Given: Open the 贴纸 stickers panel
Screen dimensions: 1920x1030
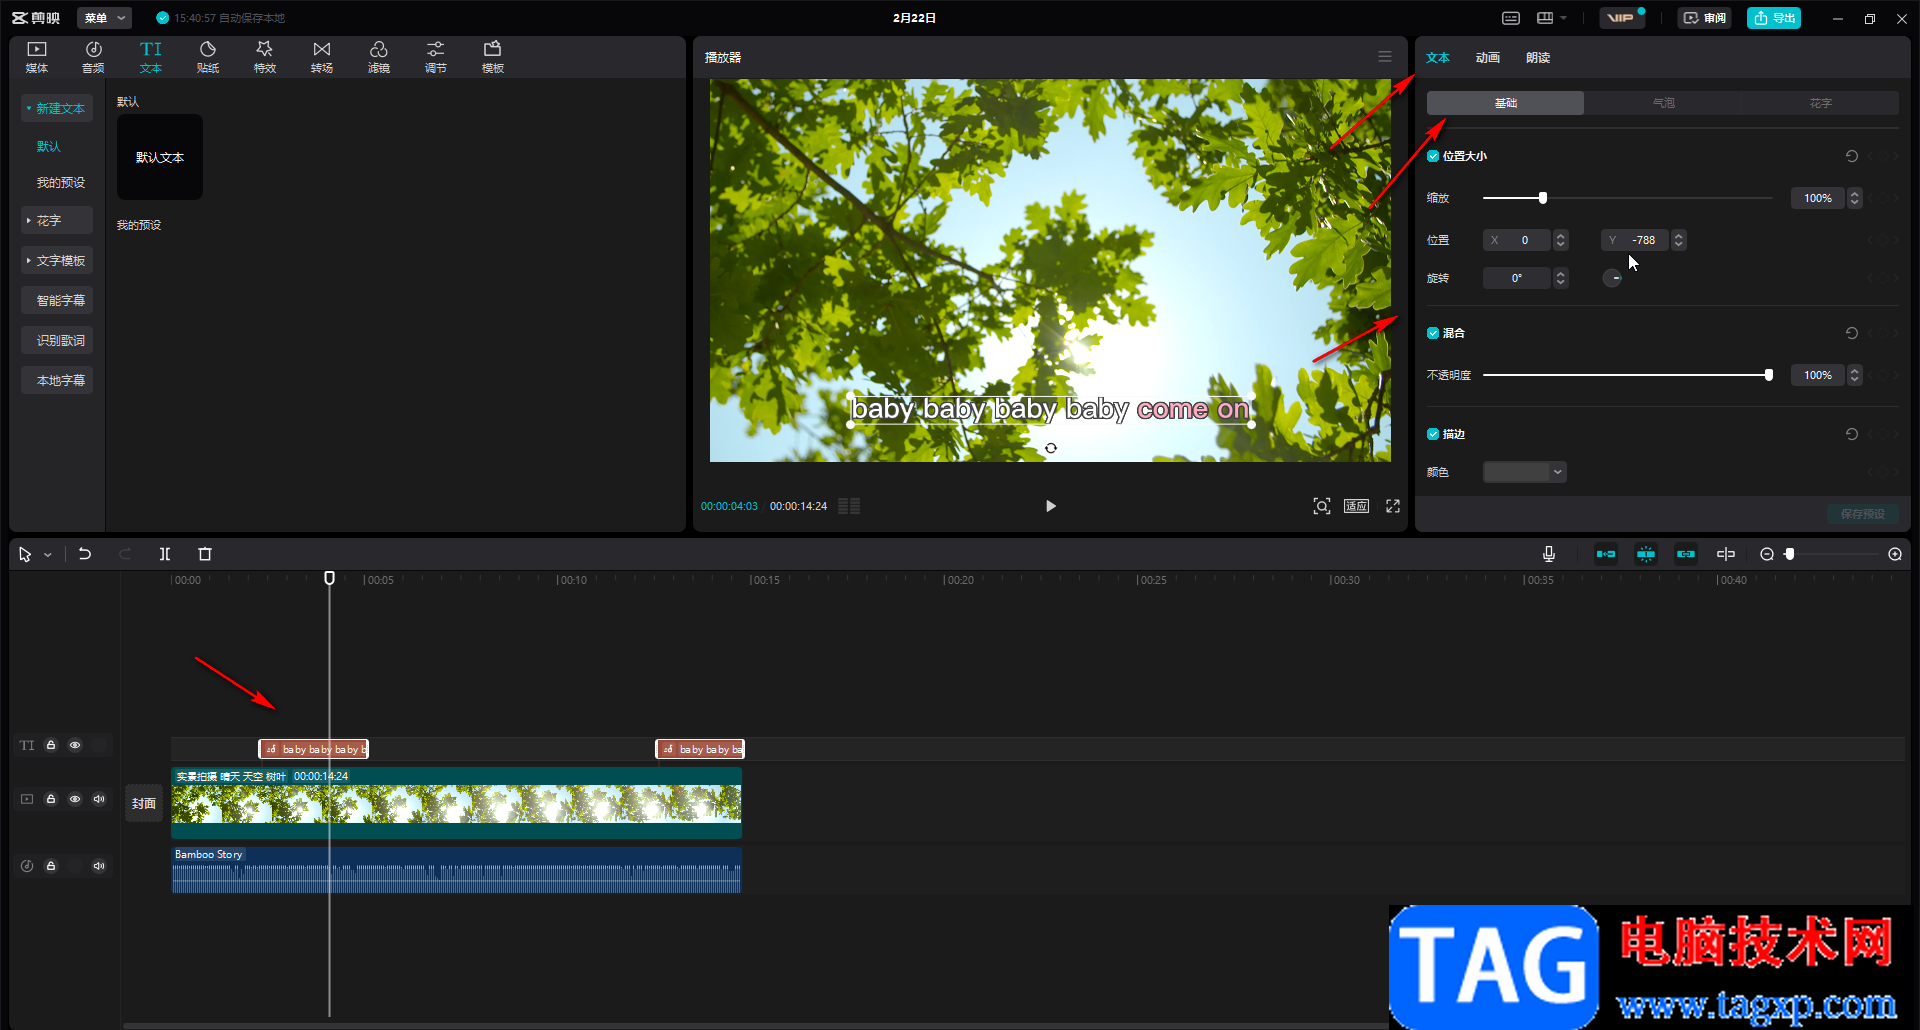Looking at the screenshot, I should (208, 57).
